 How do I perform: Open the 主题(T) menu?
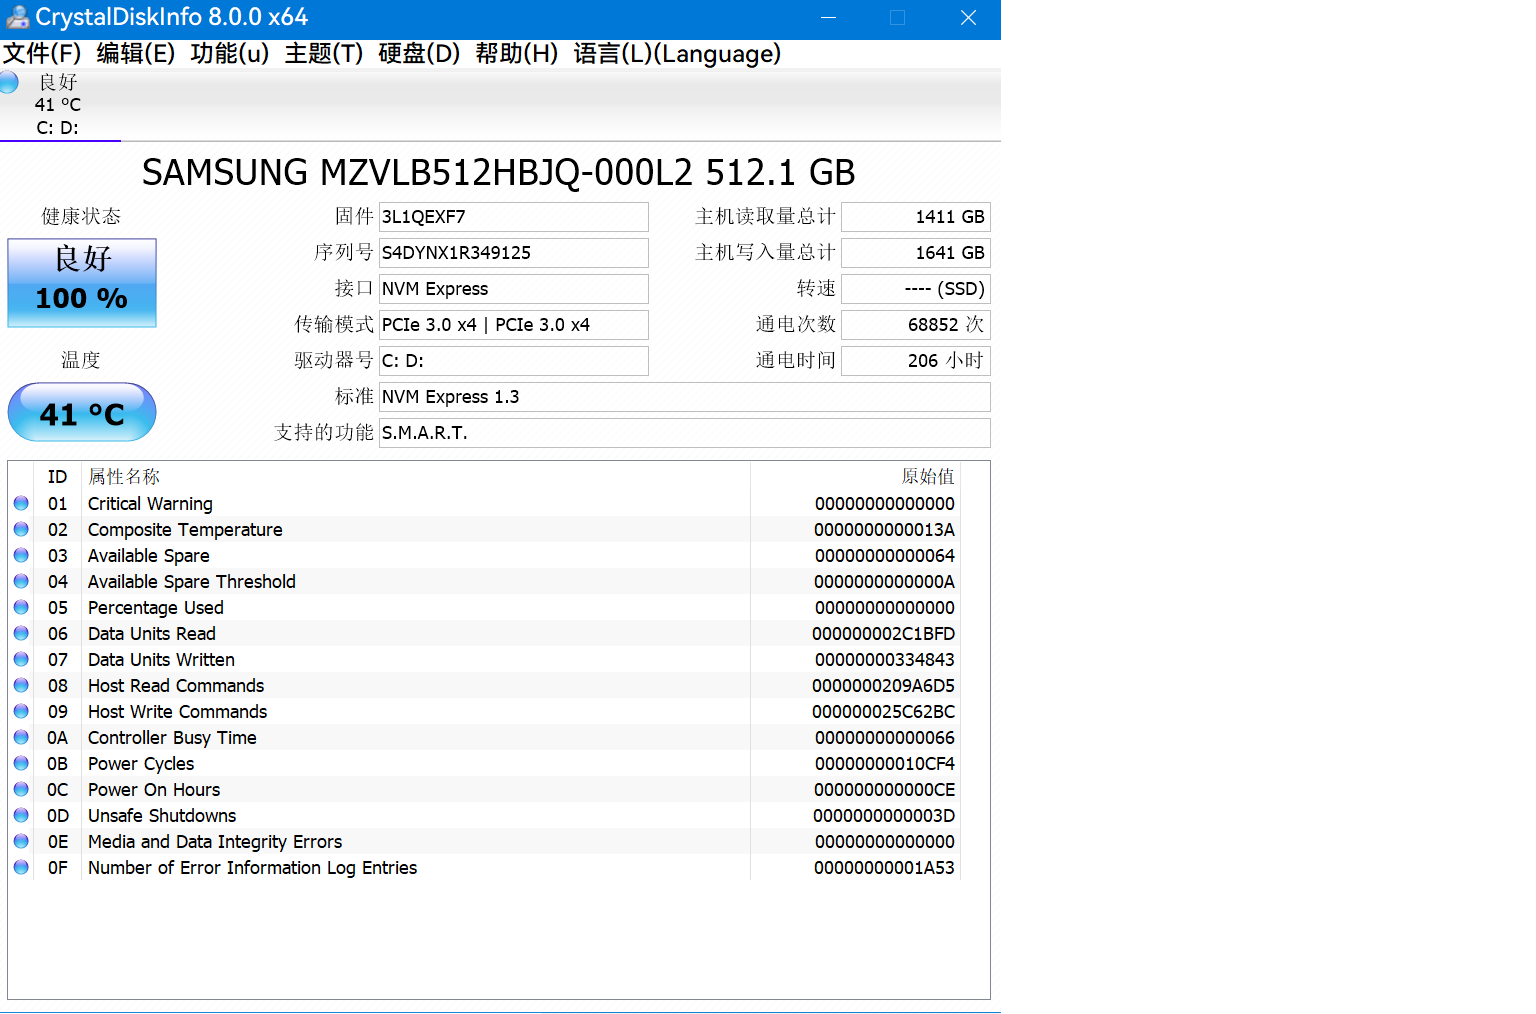coord(324,53)
